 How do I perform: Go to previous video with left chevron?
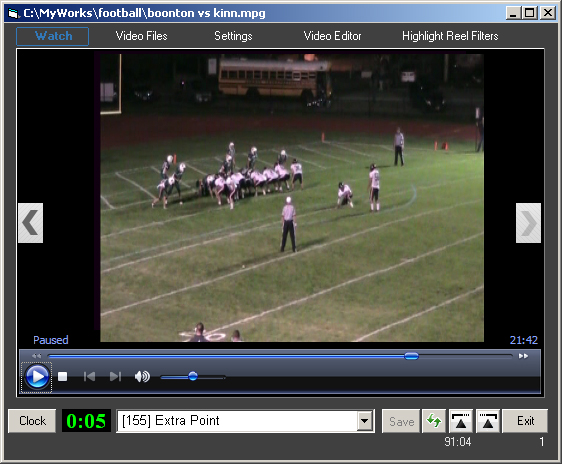pyautogui.click(x=30, y=223)
